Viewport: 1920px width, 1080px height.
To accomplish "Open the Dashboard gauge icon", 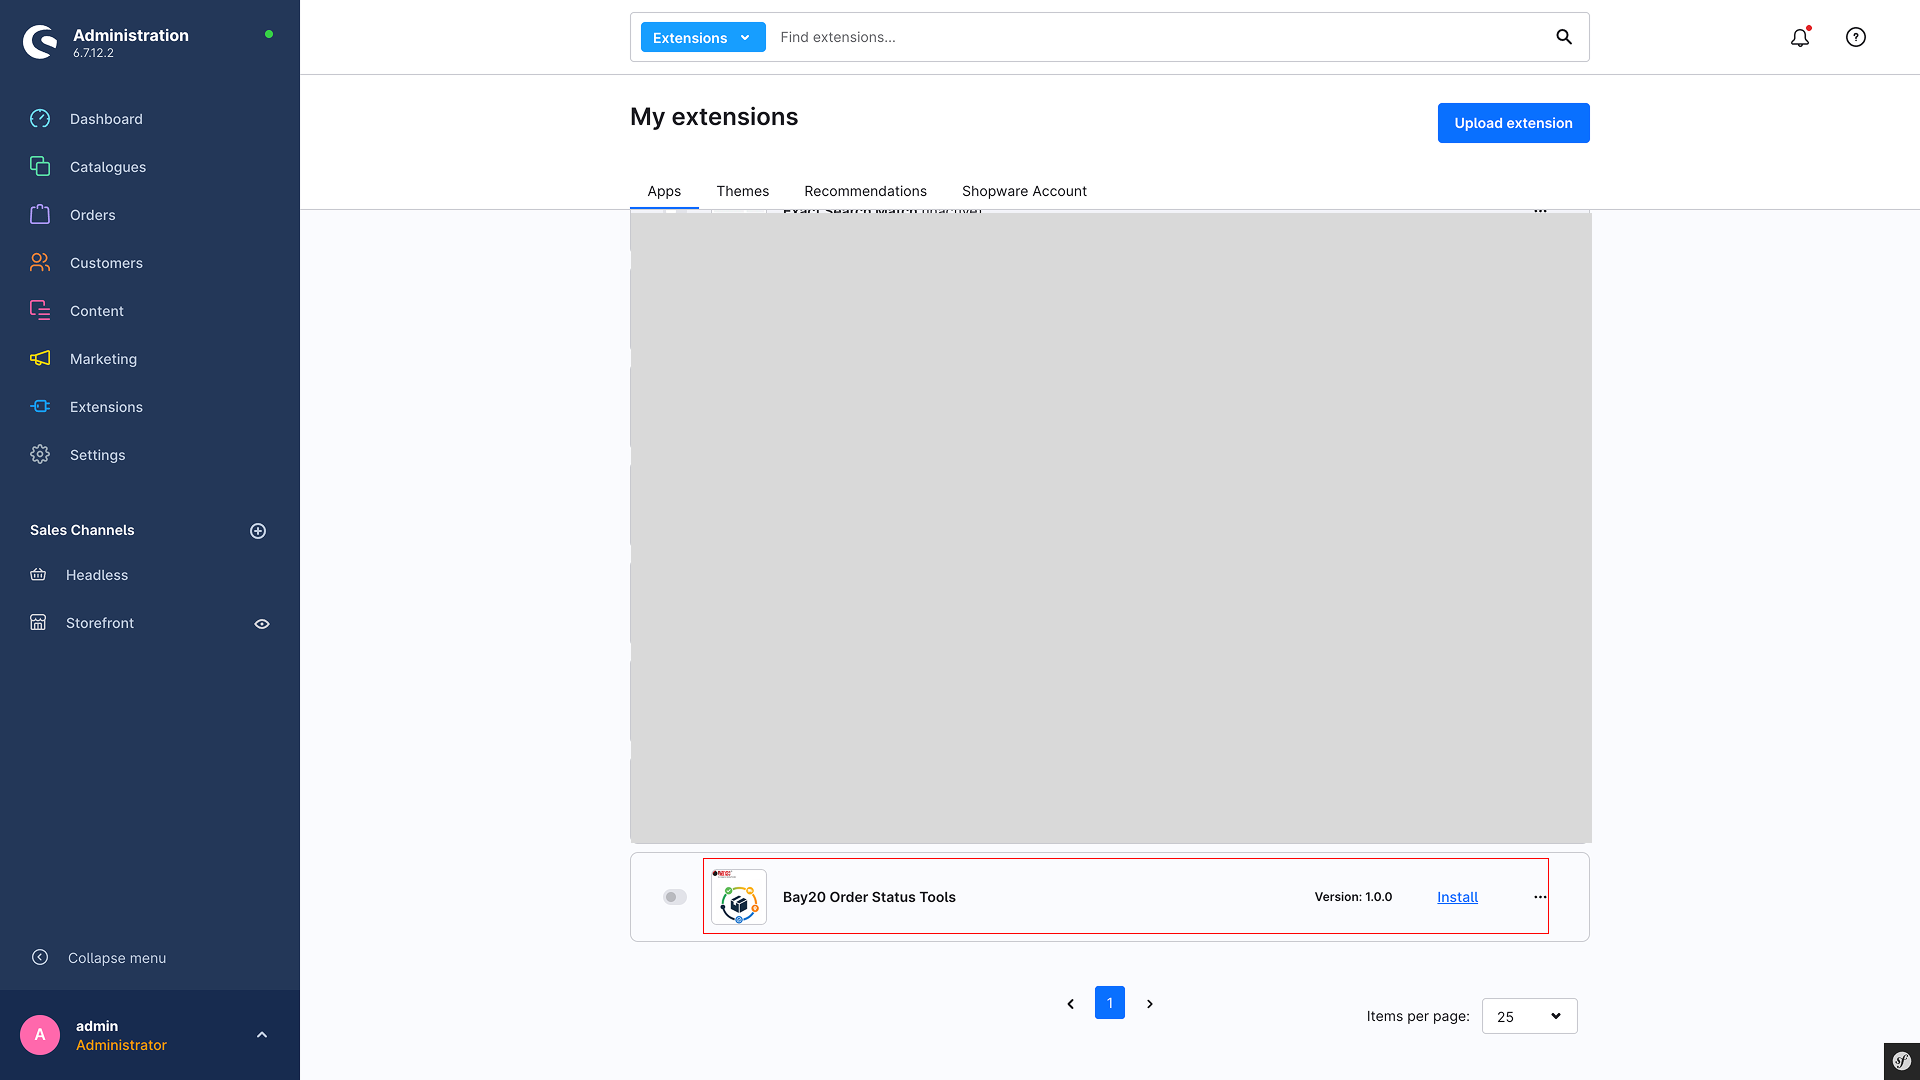I will [x=40, y=119].
